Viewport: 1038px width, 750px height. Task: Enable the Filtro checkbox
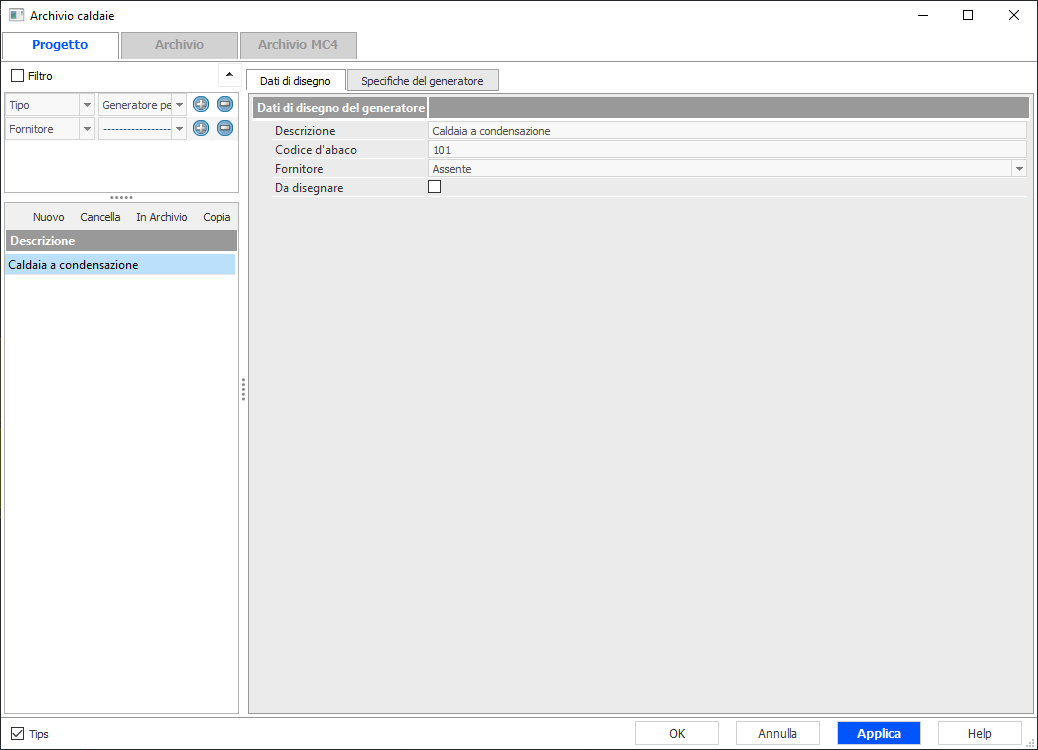click(17, 76)
